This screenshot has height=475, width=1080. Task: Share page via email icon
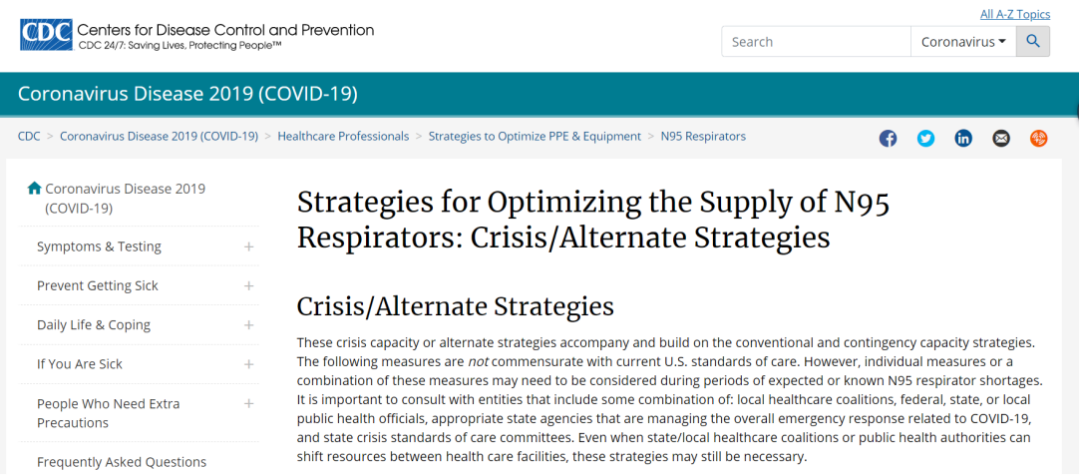click(x=1001, y=139)
